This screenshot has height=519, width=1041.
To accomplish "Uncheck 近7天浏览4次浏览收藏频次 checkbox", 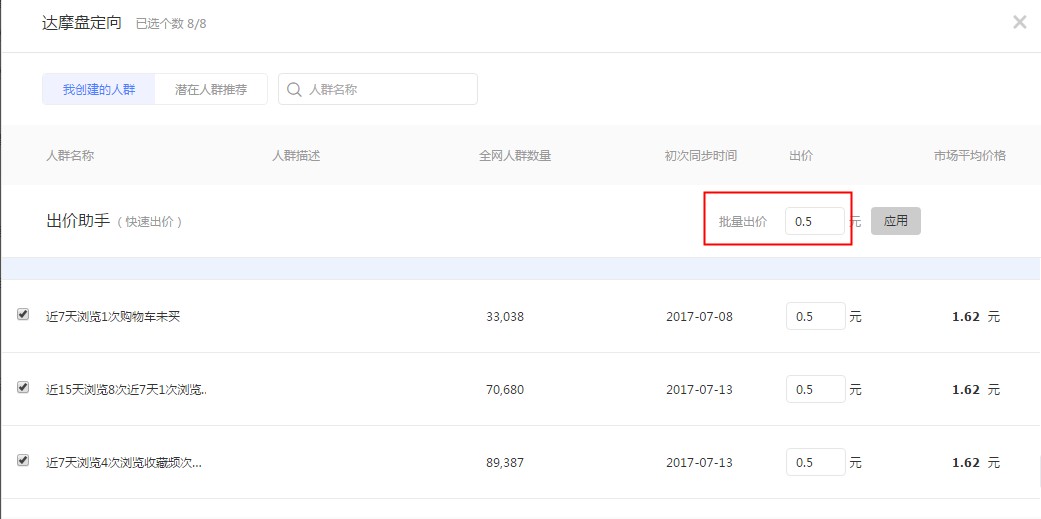I will [x=23, y=460].
